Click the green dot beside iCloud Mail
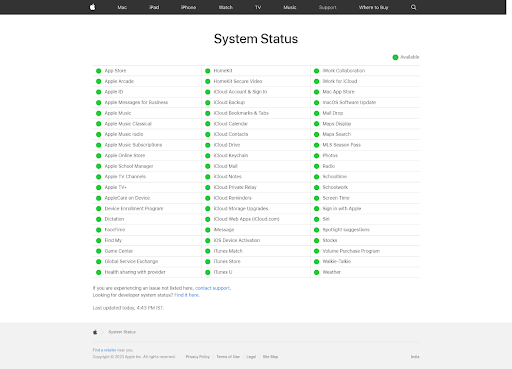 [208, 166]
